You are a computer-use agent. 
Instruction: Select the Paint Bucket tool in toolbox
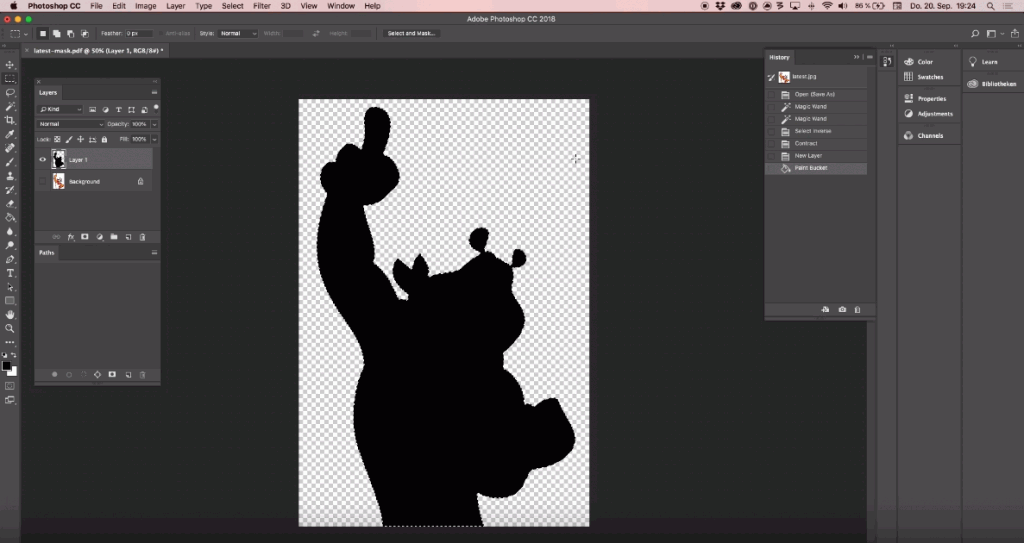tap(10, 218)
